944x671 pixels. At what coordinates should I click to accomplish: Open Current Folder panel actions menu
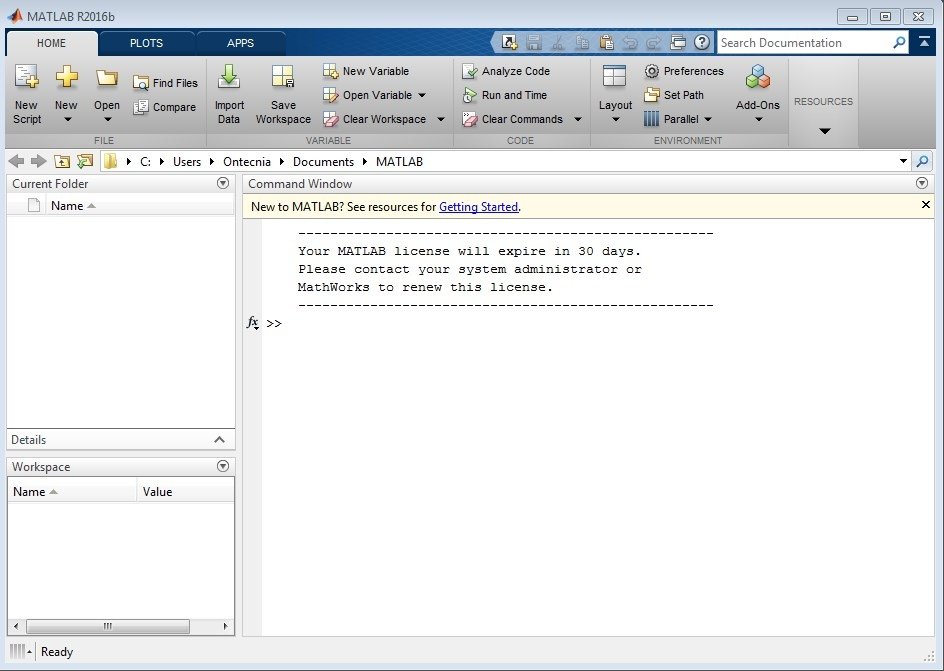click(x=223, y=183)
